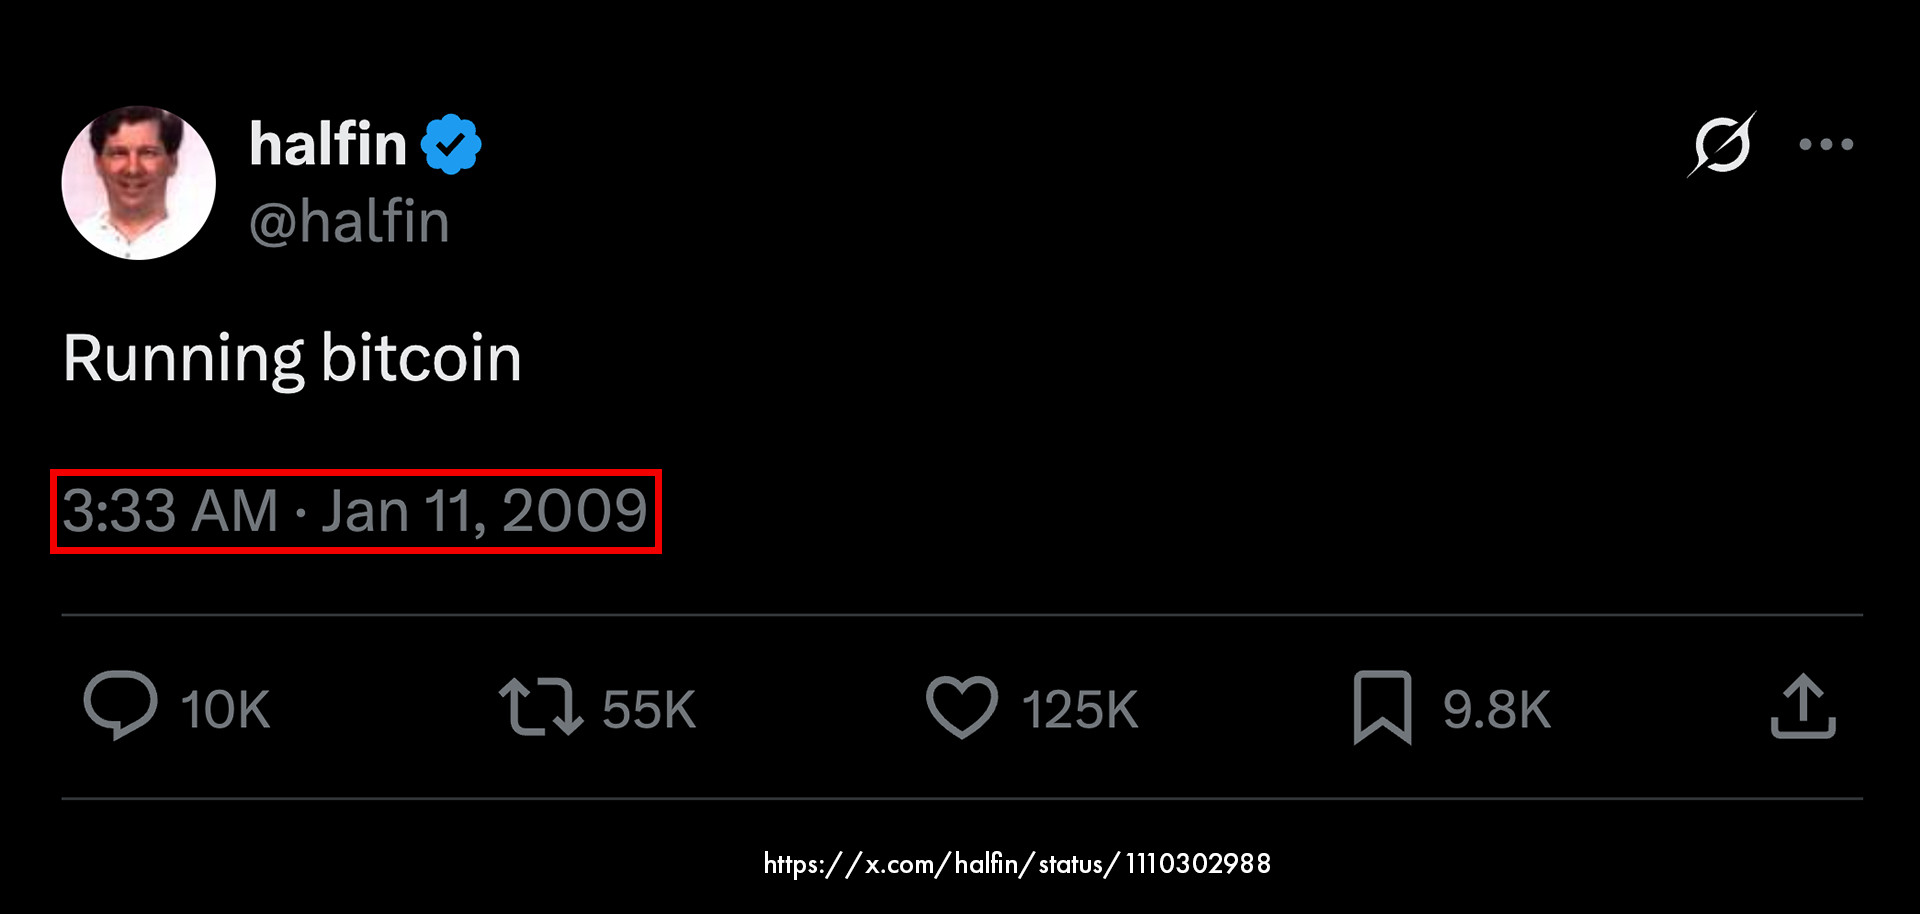Click the blue verified checkmark badge

[x=451, y=145]
